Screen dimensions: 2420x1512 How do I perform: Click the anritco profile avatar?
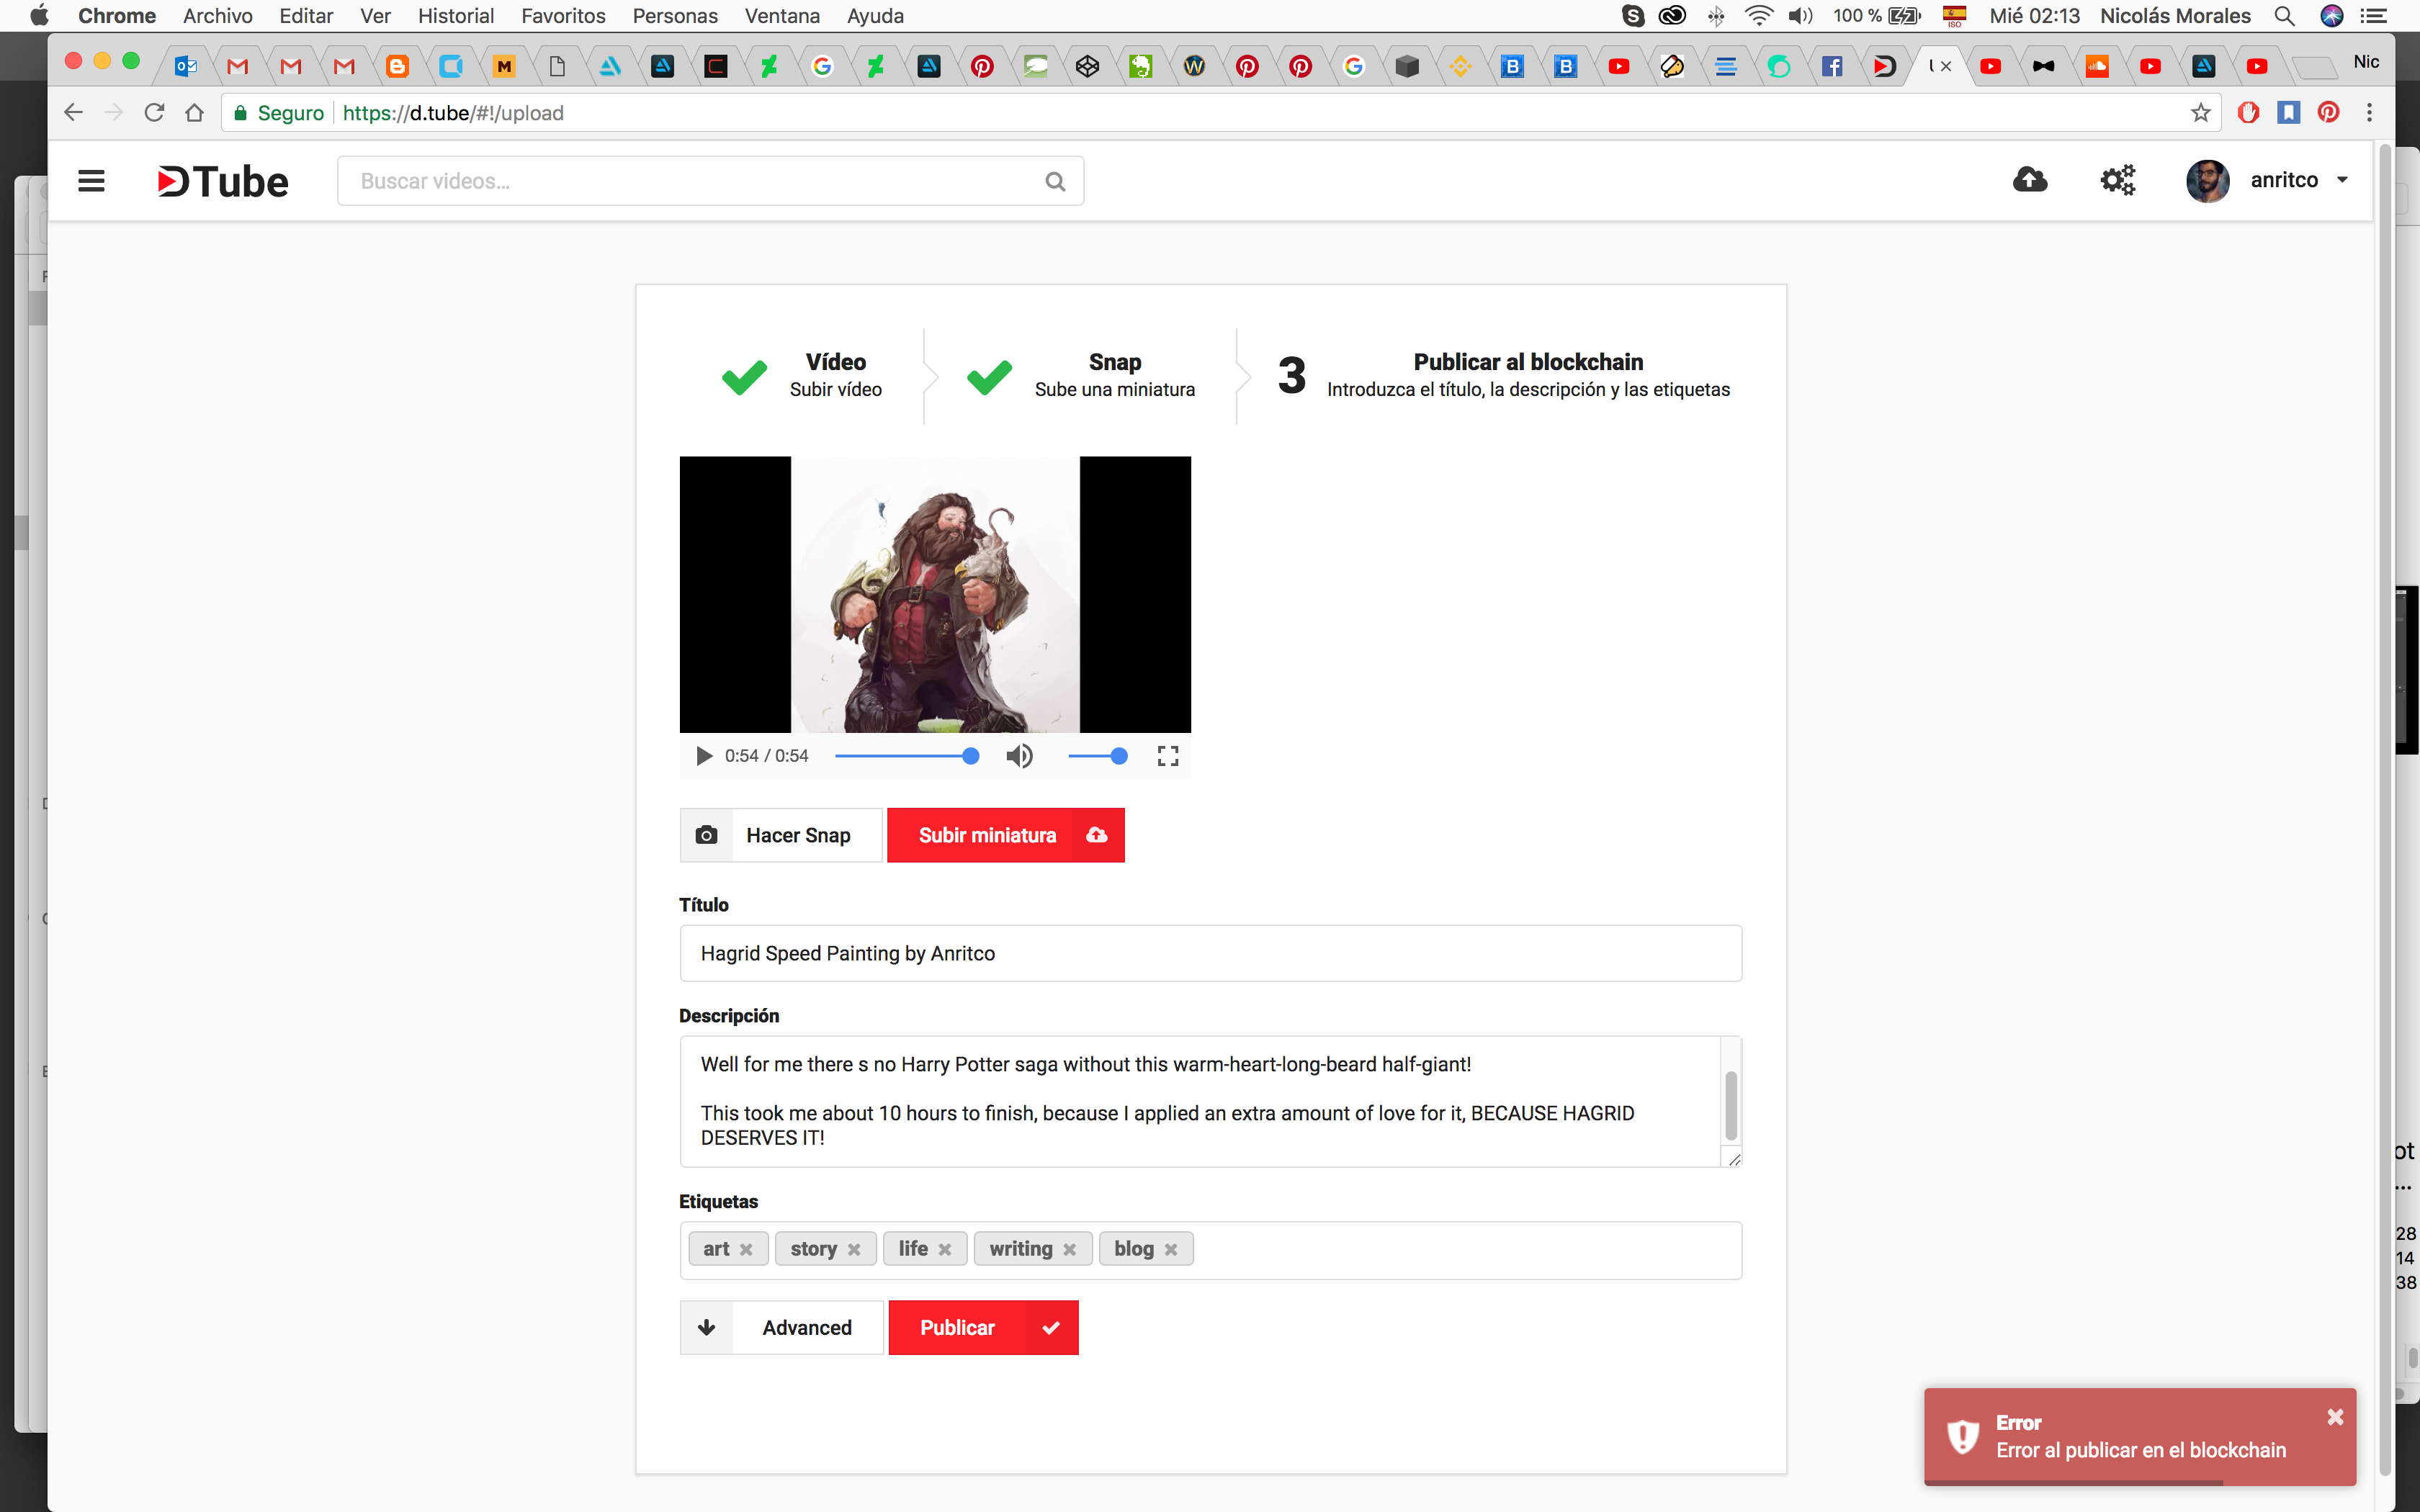[x=2207, y=180]
